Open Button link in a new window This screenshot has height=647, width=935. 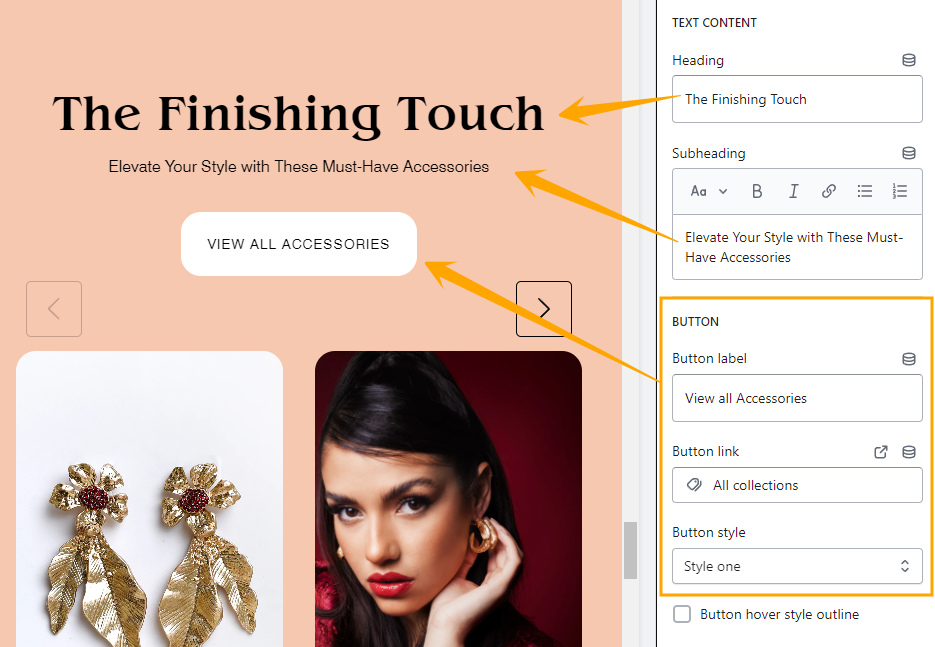[881, 451]
